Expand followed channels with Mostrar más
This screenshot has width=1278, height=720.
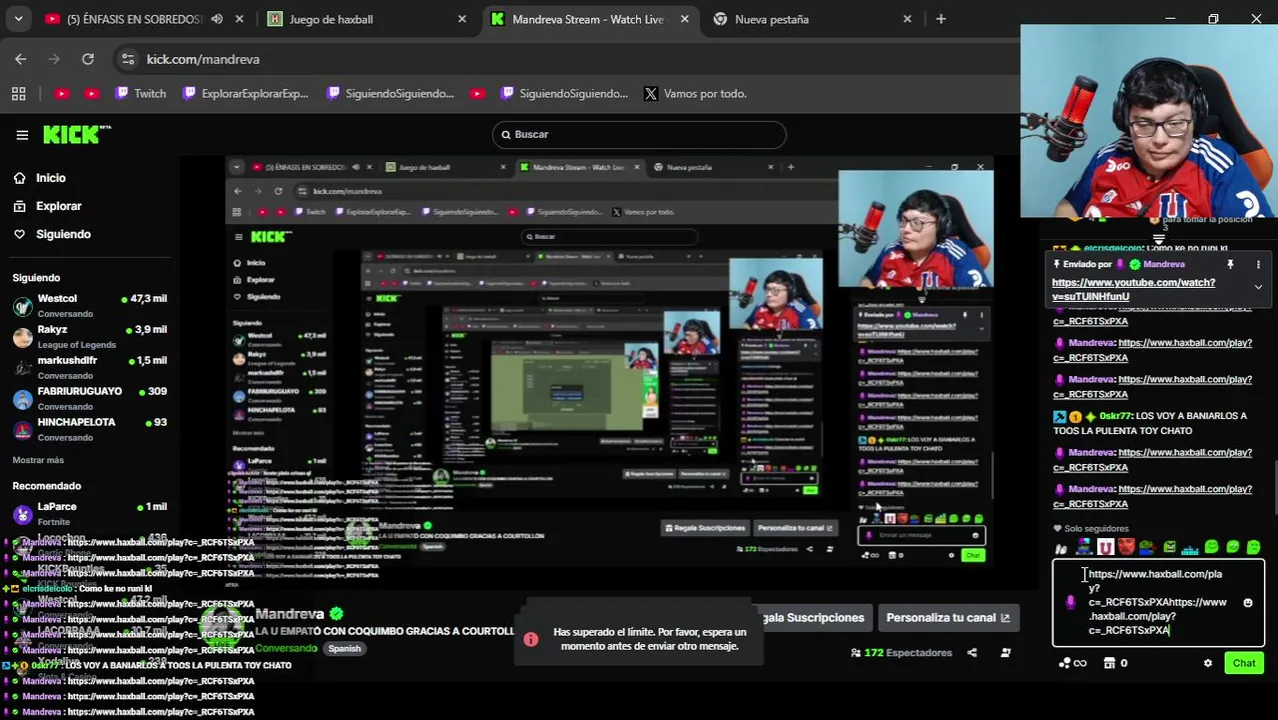[38, 460]
